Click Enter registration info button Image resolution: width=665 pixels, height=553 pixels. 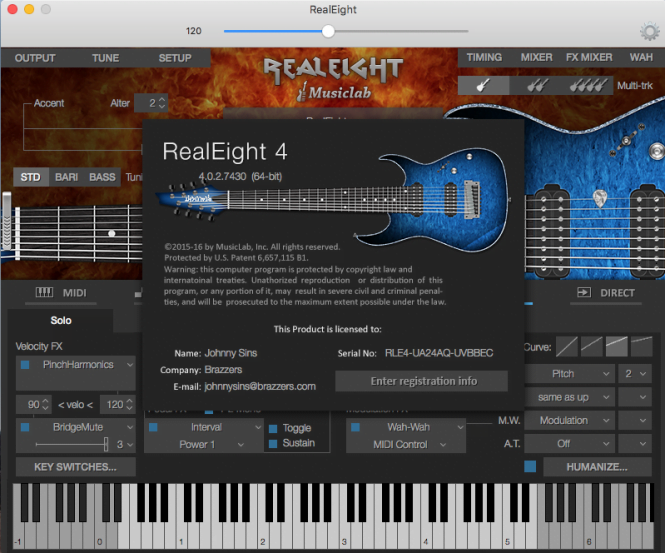tap(422, 381)
